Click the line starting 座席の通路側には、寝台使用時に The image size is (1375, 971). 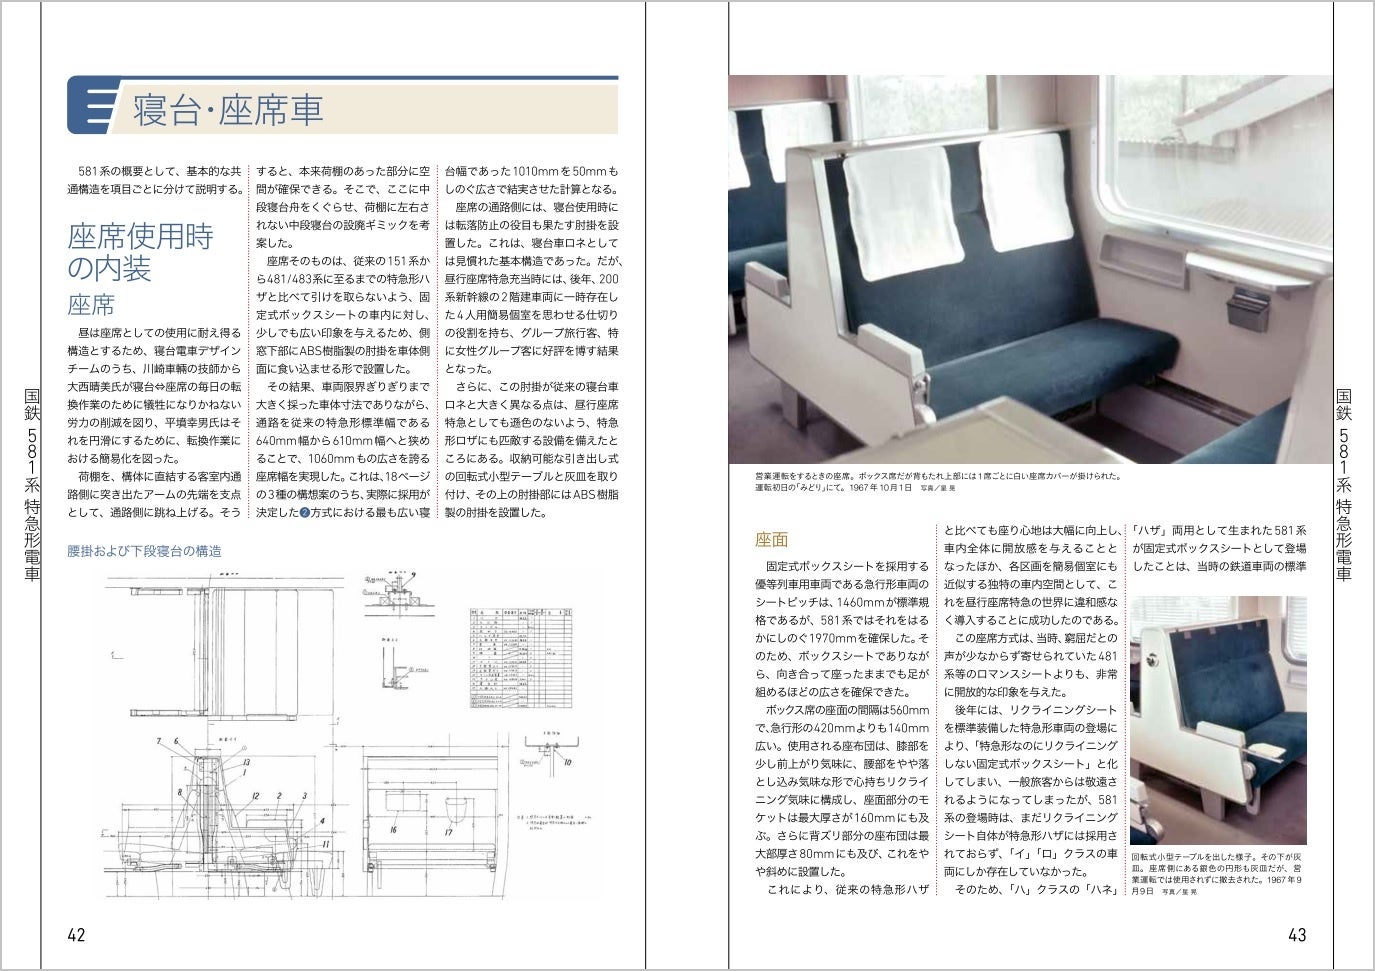click(x=537, y=207)
